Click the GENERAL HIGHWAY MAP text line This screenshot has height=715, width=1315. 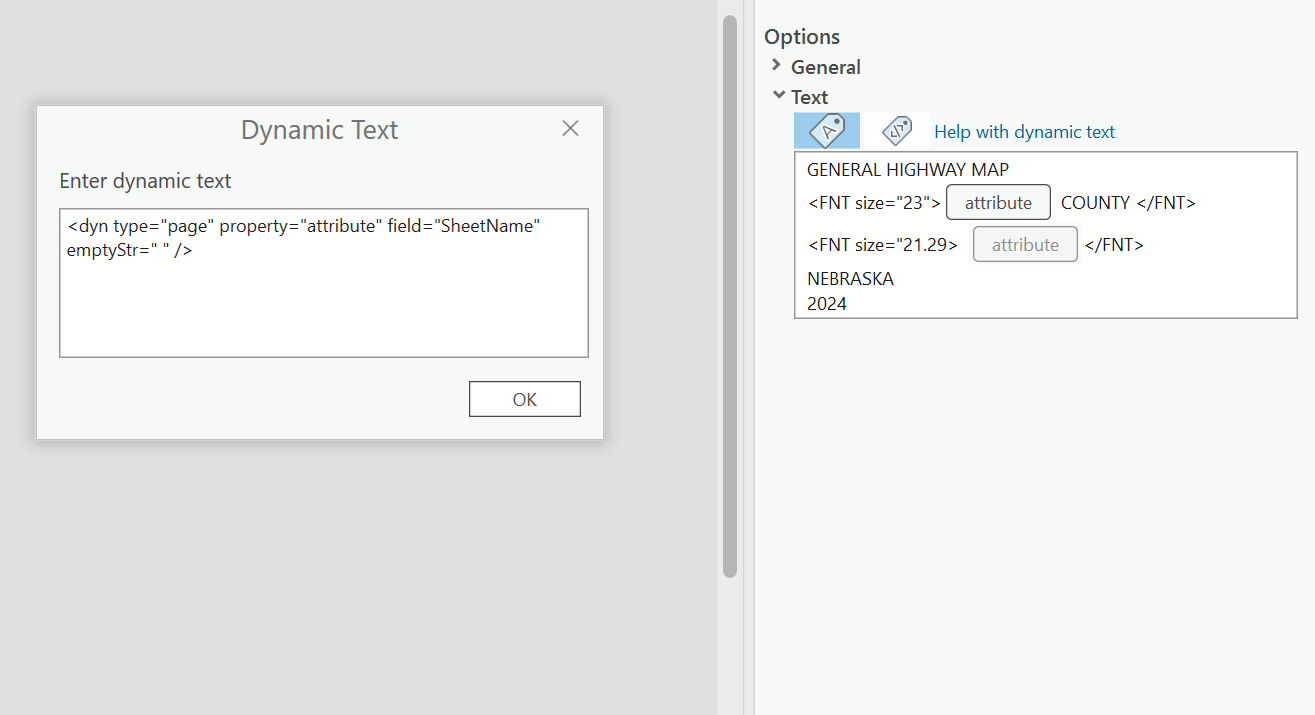click(x=908, y=170)
